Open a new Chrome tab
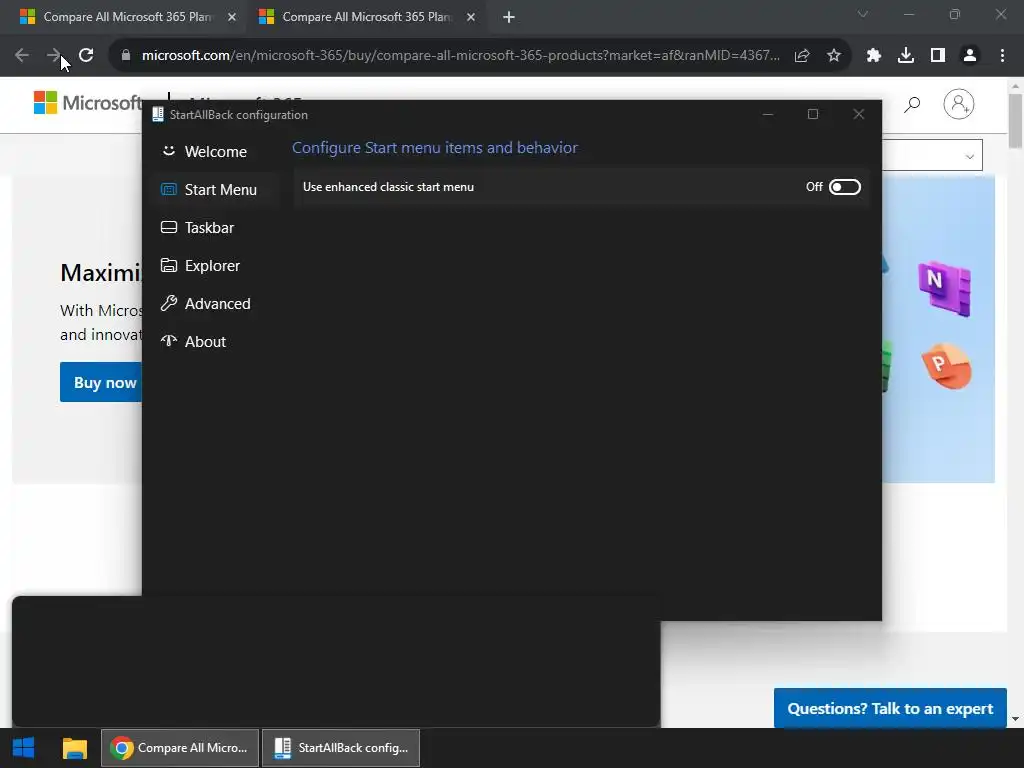 (x=509, y=17)
